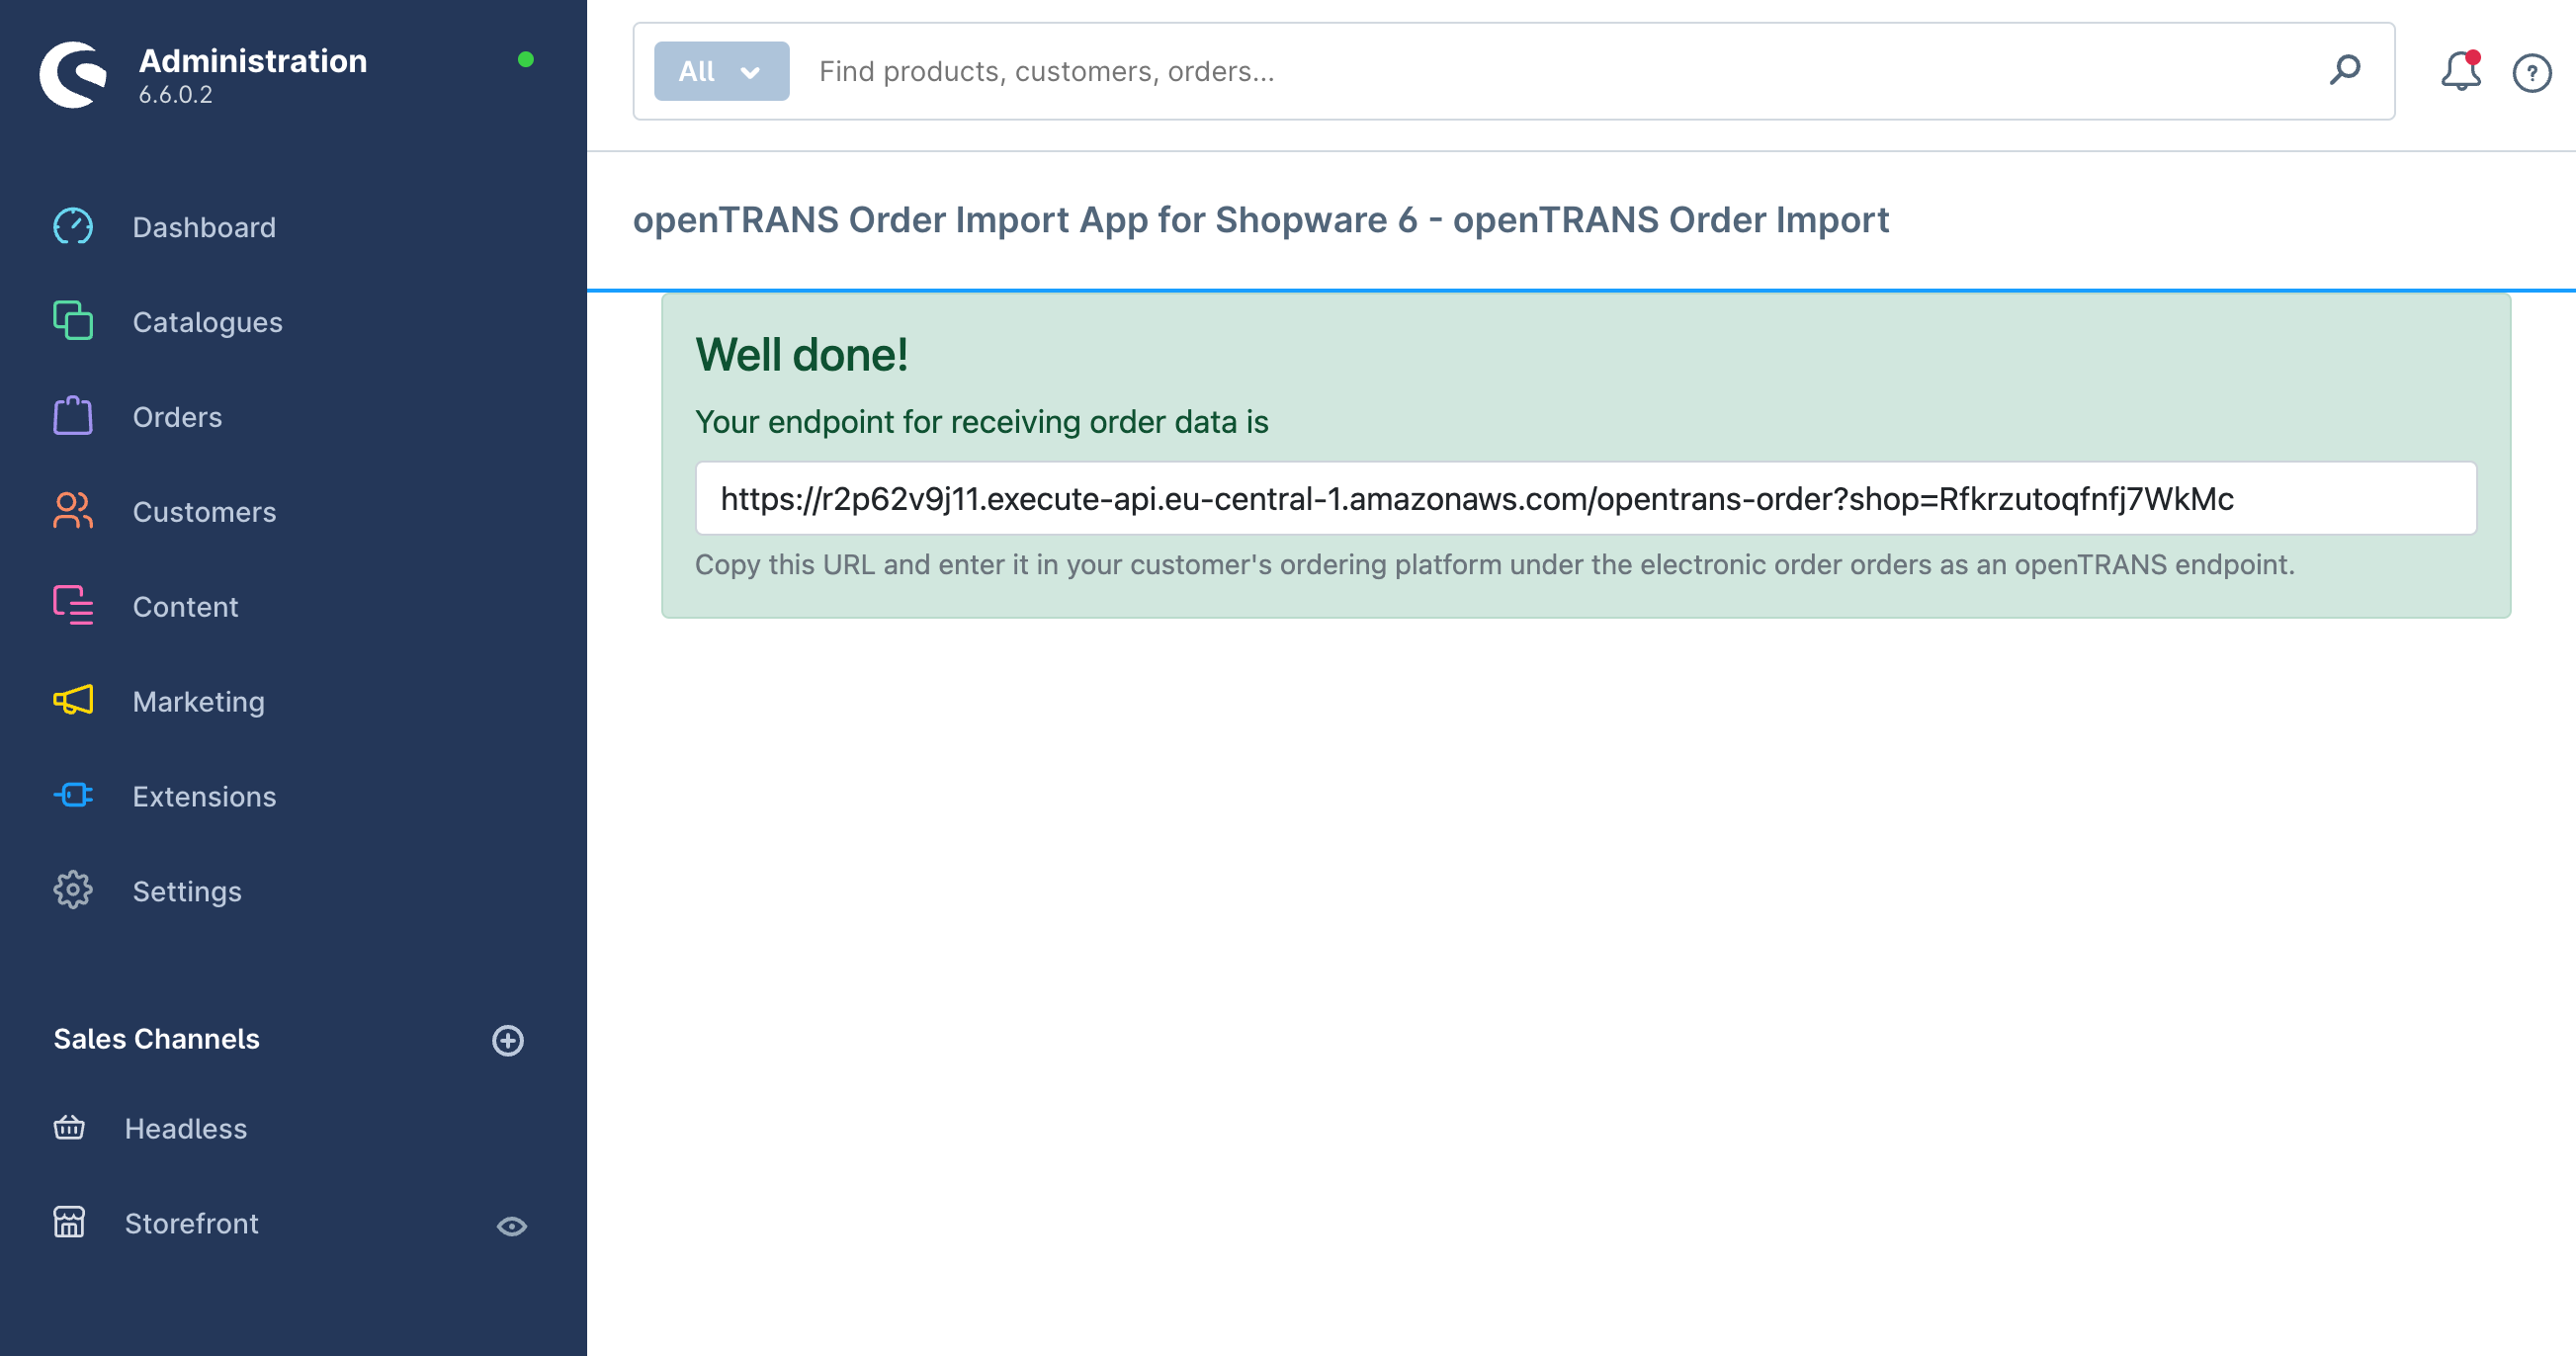Select the Headless sales channel
The height and width of the screenshot is (1356, 2576).
click(185, 1129)
